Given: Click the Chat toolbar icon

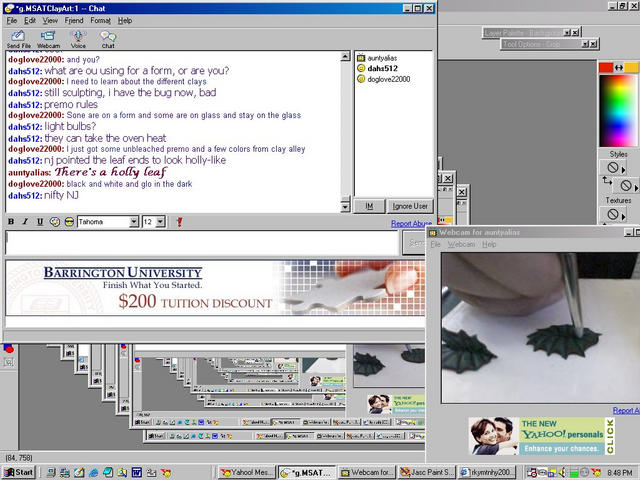Looking at the screenshot, I should [108, 39].
